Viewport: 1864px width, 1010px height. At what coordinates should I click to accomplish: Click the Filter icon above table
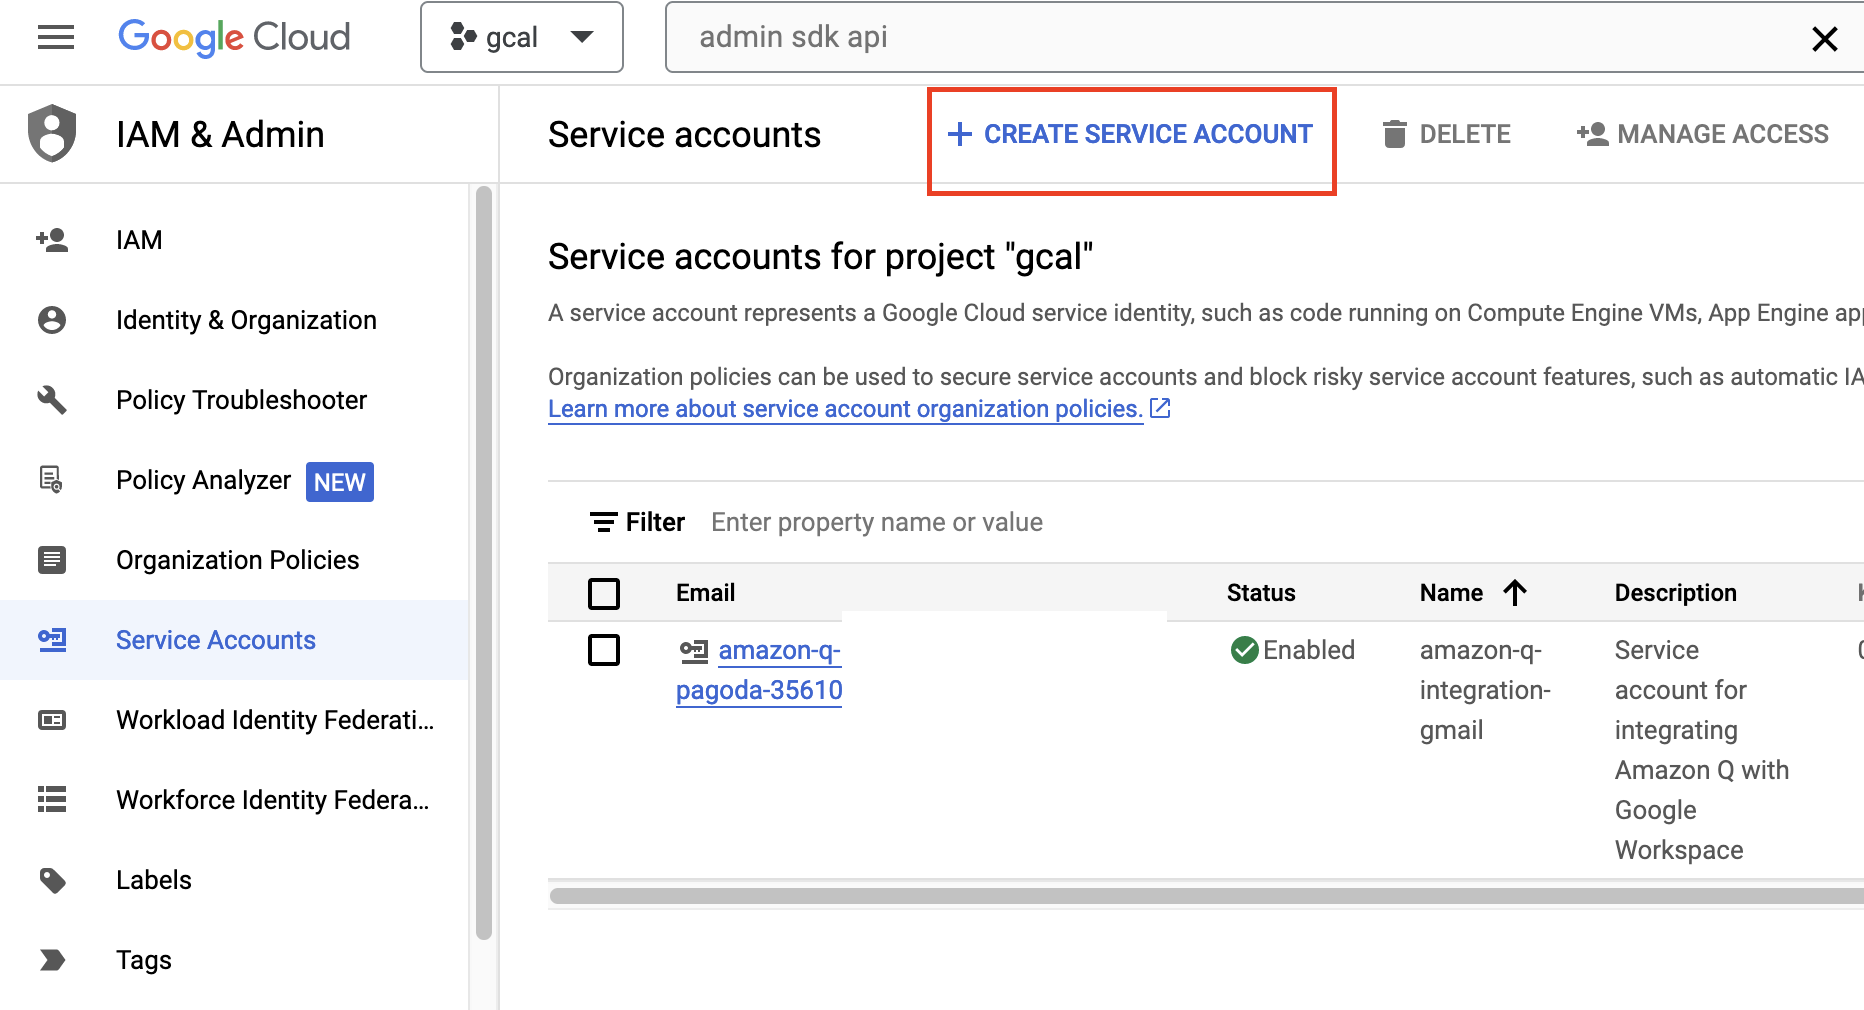point(603,522)
